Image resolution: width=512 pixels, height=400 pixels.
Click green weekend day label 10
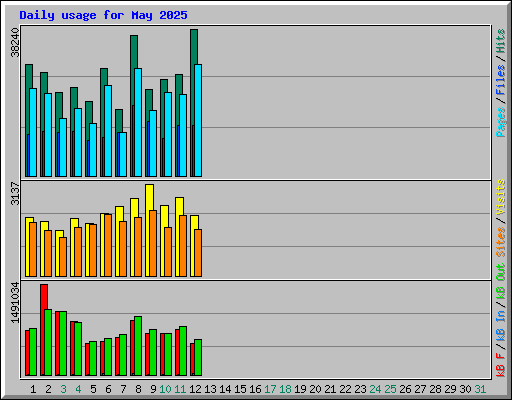pyautogui.click(x=165, y=389)
